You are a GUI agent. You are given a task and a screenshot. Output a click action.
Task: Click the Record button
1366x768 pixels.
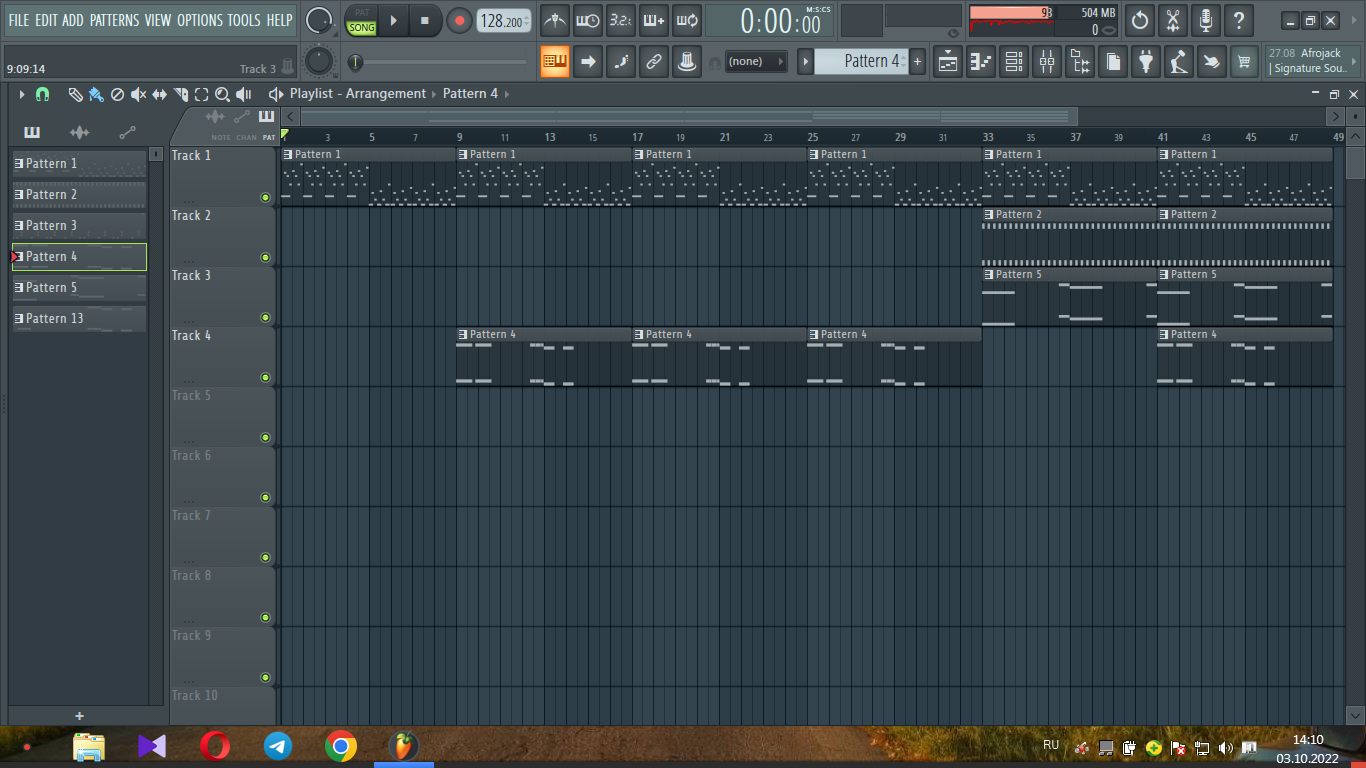click(x=459, y=20)
